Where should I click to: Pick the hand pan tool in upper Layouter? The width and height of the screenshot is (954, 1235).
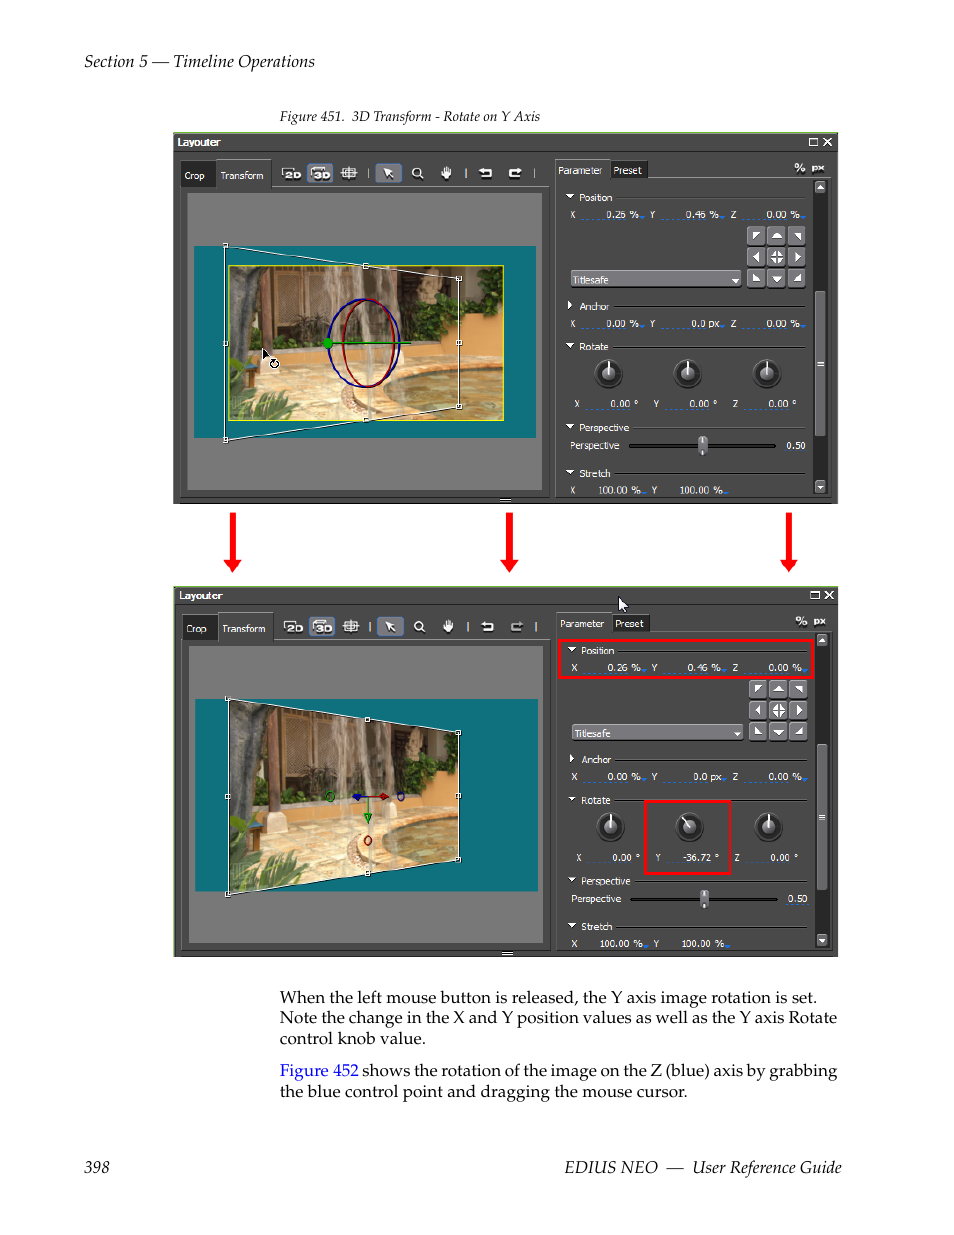pos(446,173)
